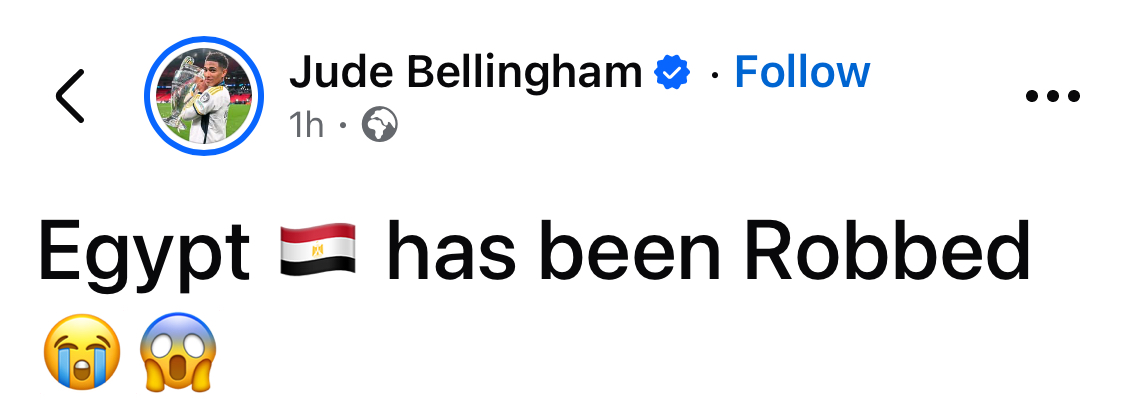1125x414 pixels.
Task: Select the first name Jude
Action: tap(342, 72)
